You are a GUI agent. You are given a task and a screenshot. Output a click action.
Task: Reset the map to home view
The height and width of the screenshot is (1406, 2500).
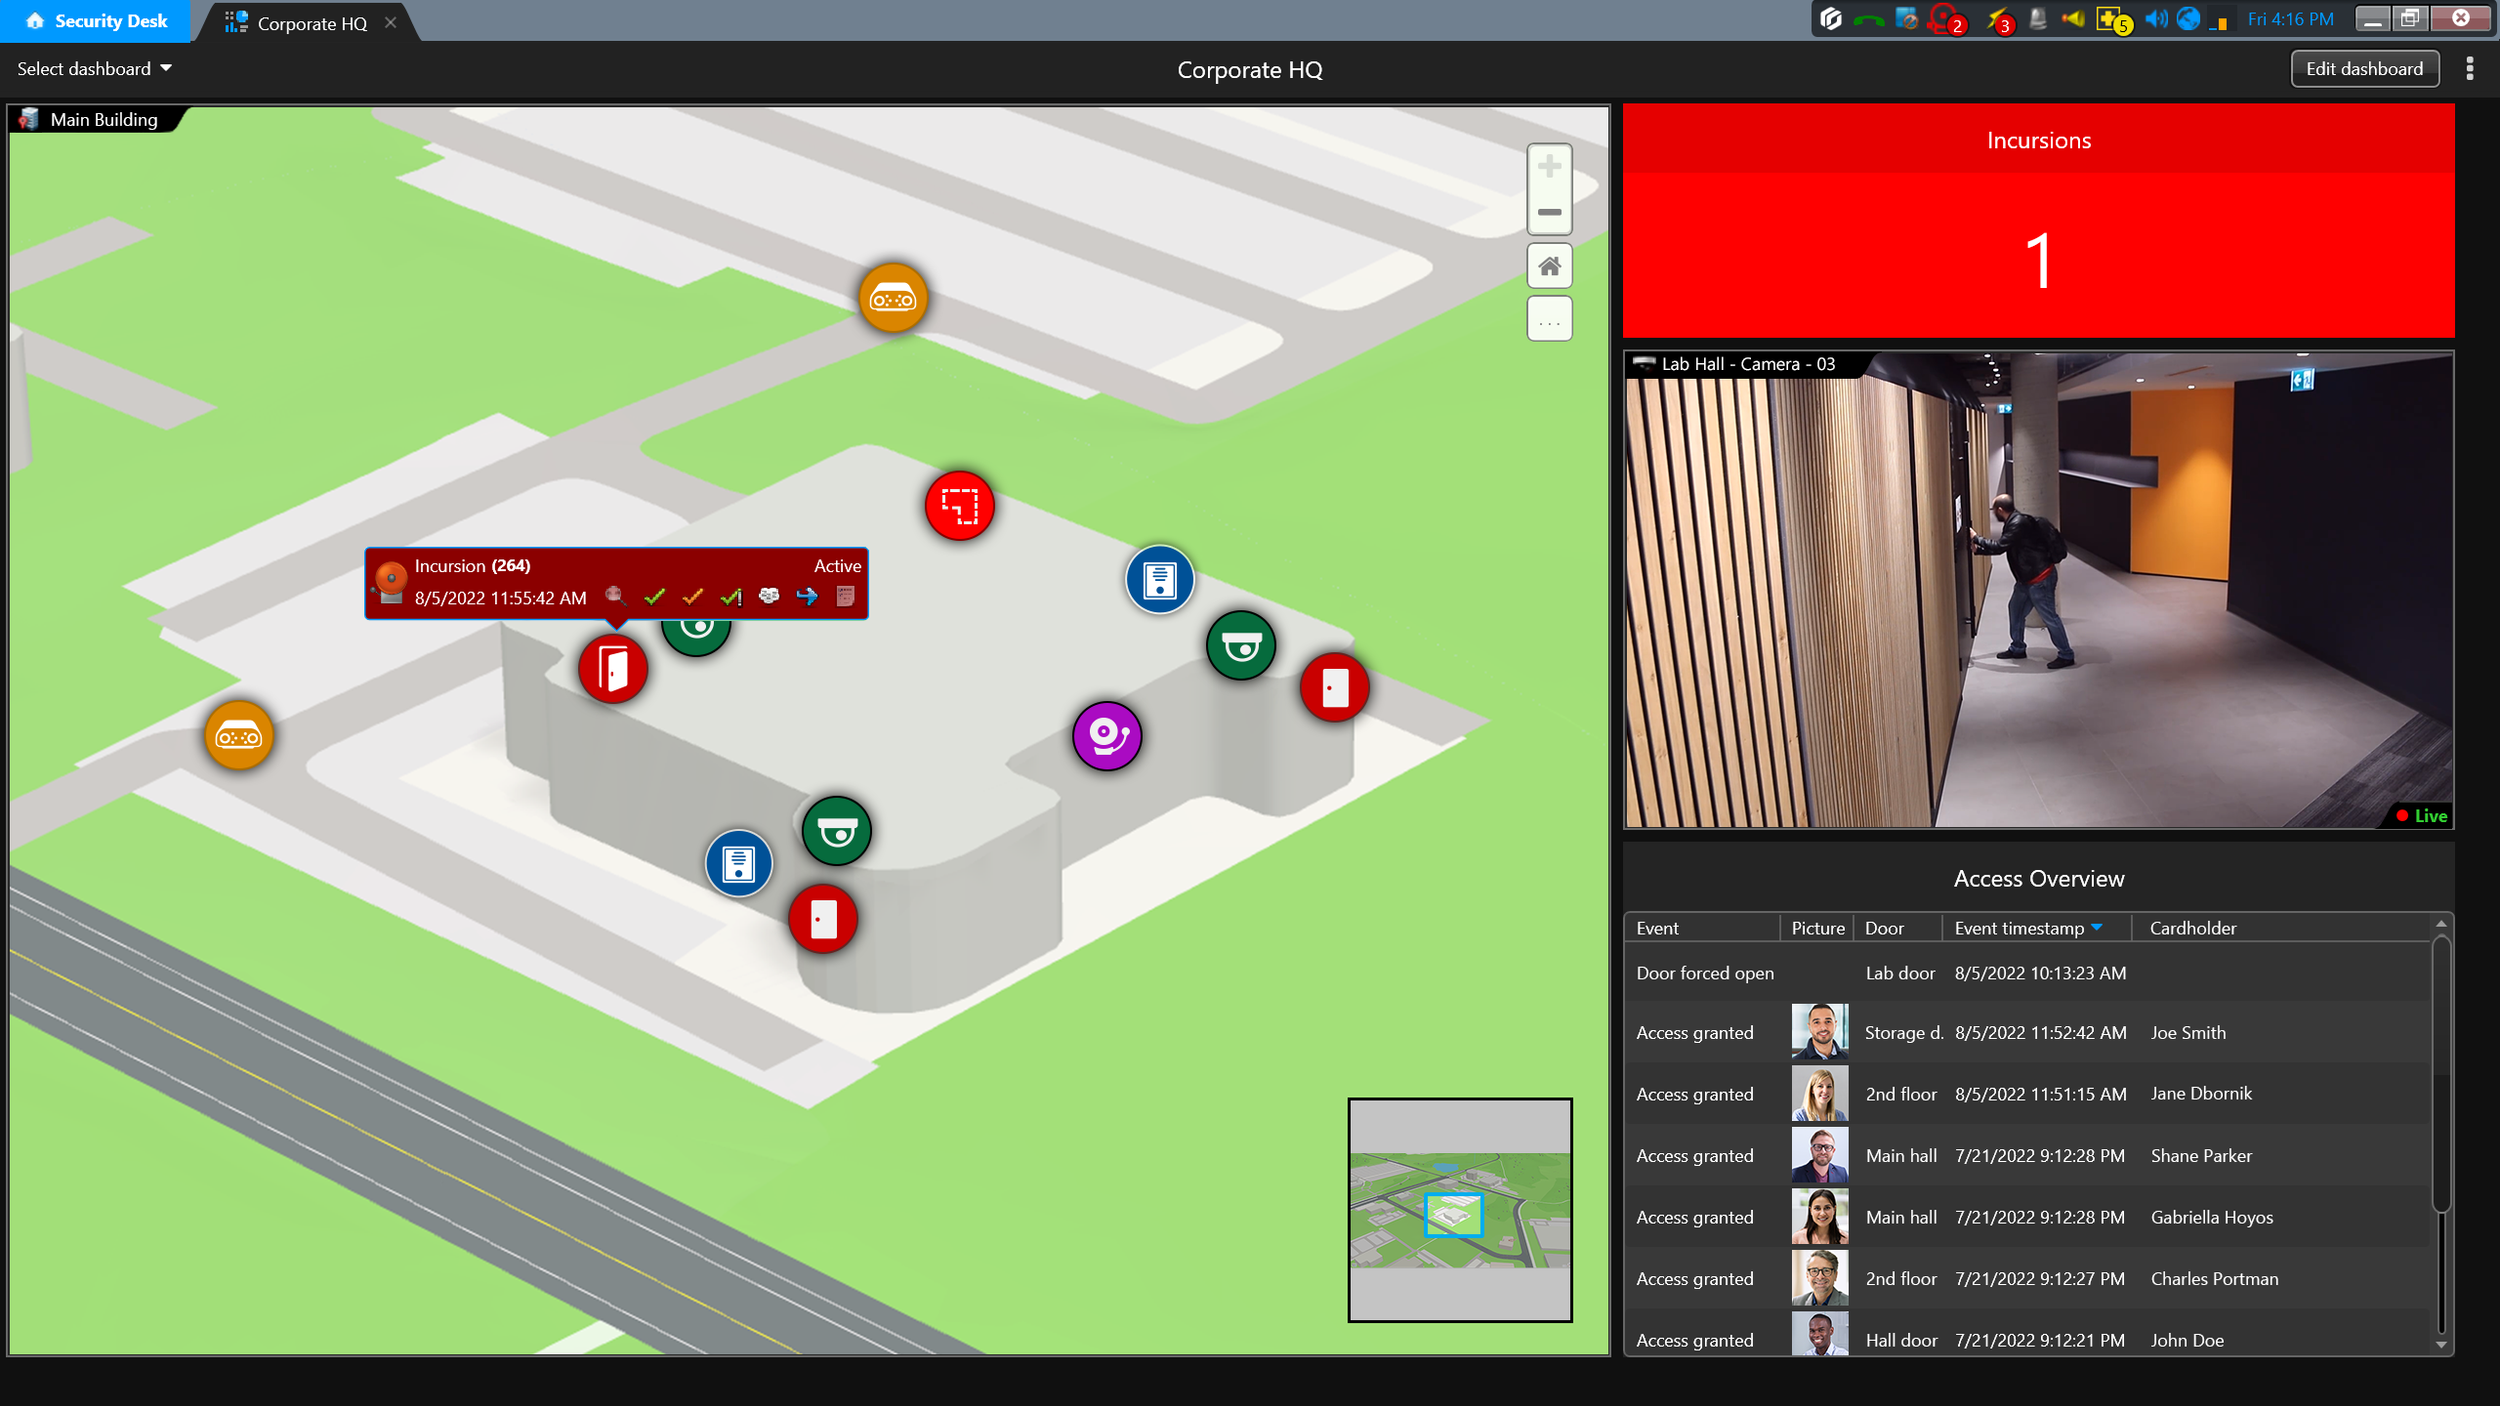[1549, 266]
